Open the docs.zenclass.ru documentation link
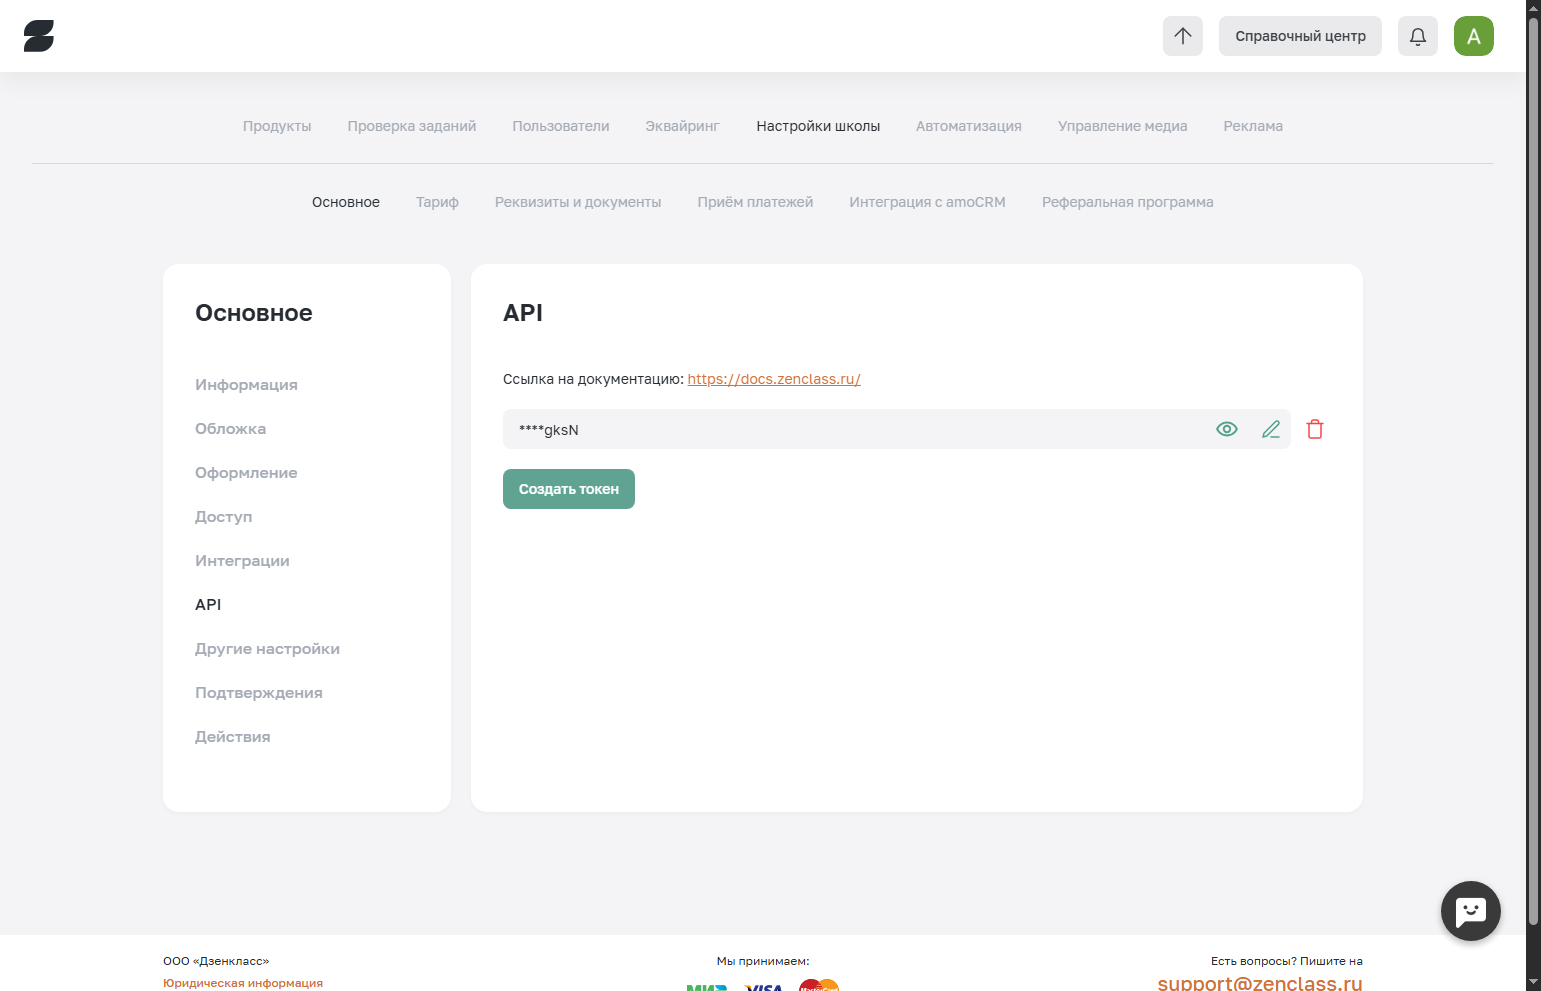This screenshot has height=991, width=1541. click(x=774, y=379)
